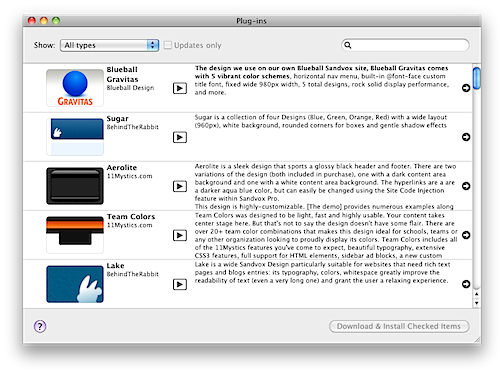Play preview for Lake design
The image size is (504, 375).
[180, 284]
